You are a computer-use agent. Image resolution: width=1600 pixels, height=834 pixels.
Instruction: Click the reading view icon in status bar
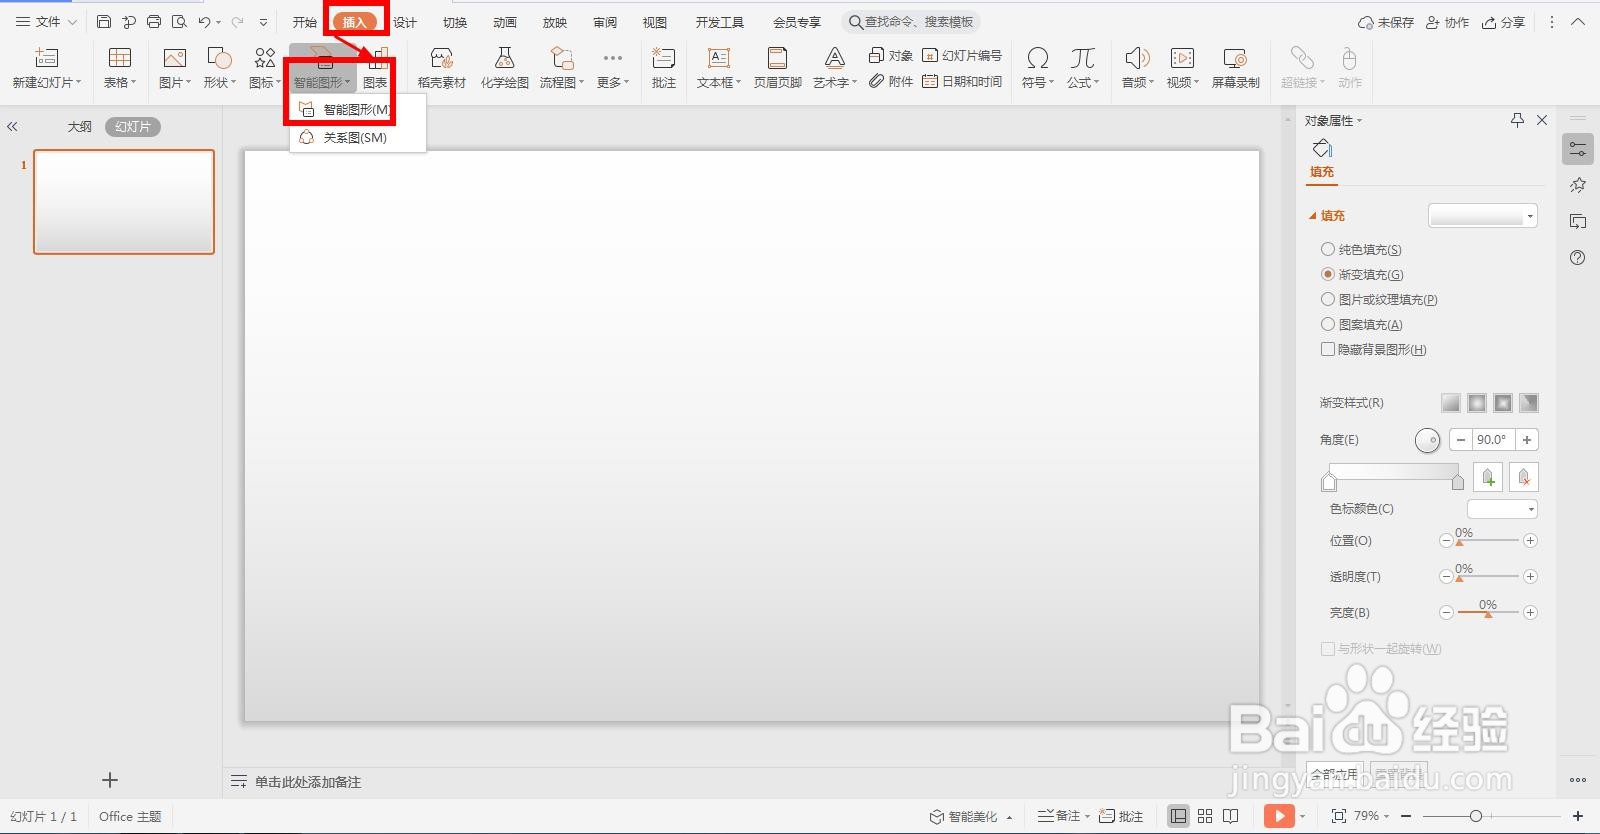tap(1231, 816)
